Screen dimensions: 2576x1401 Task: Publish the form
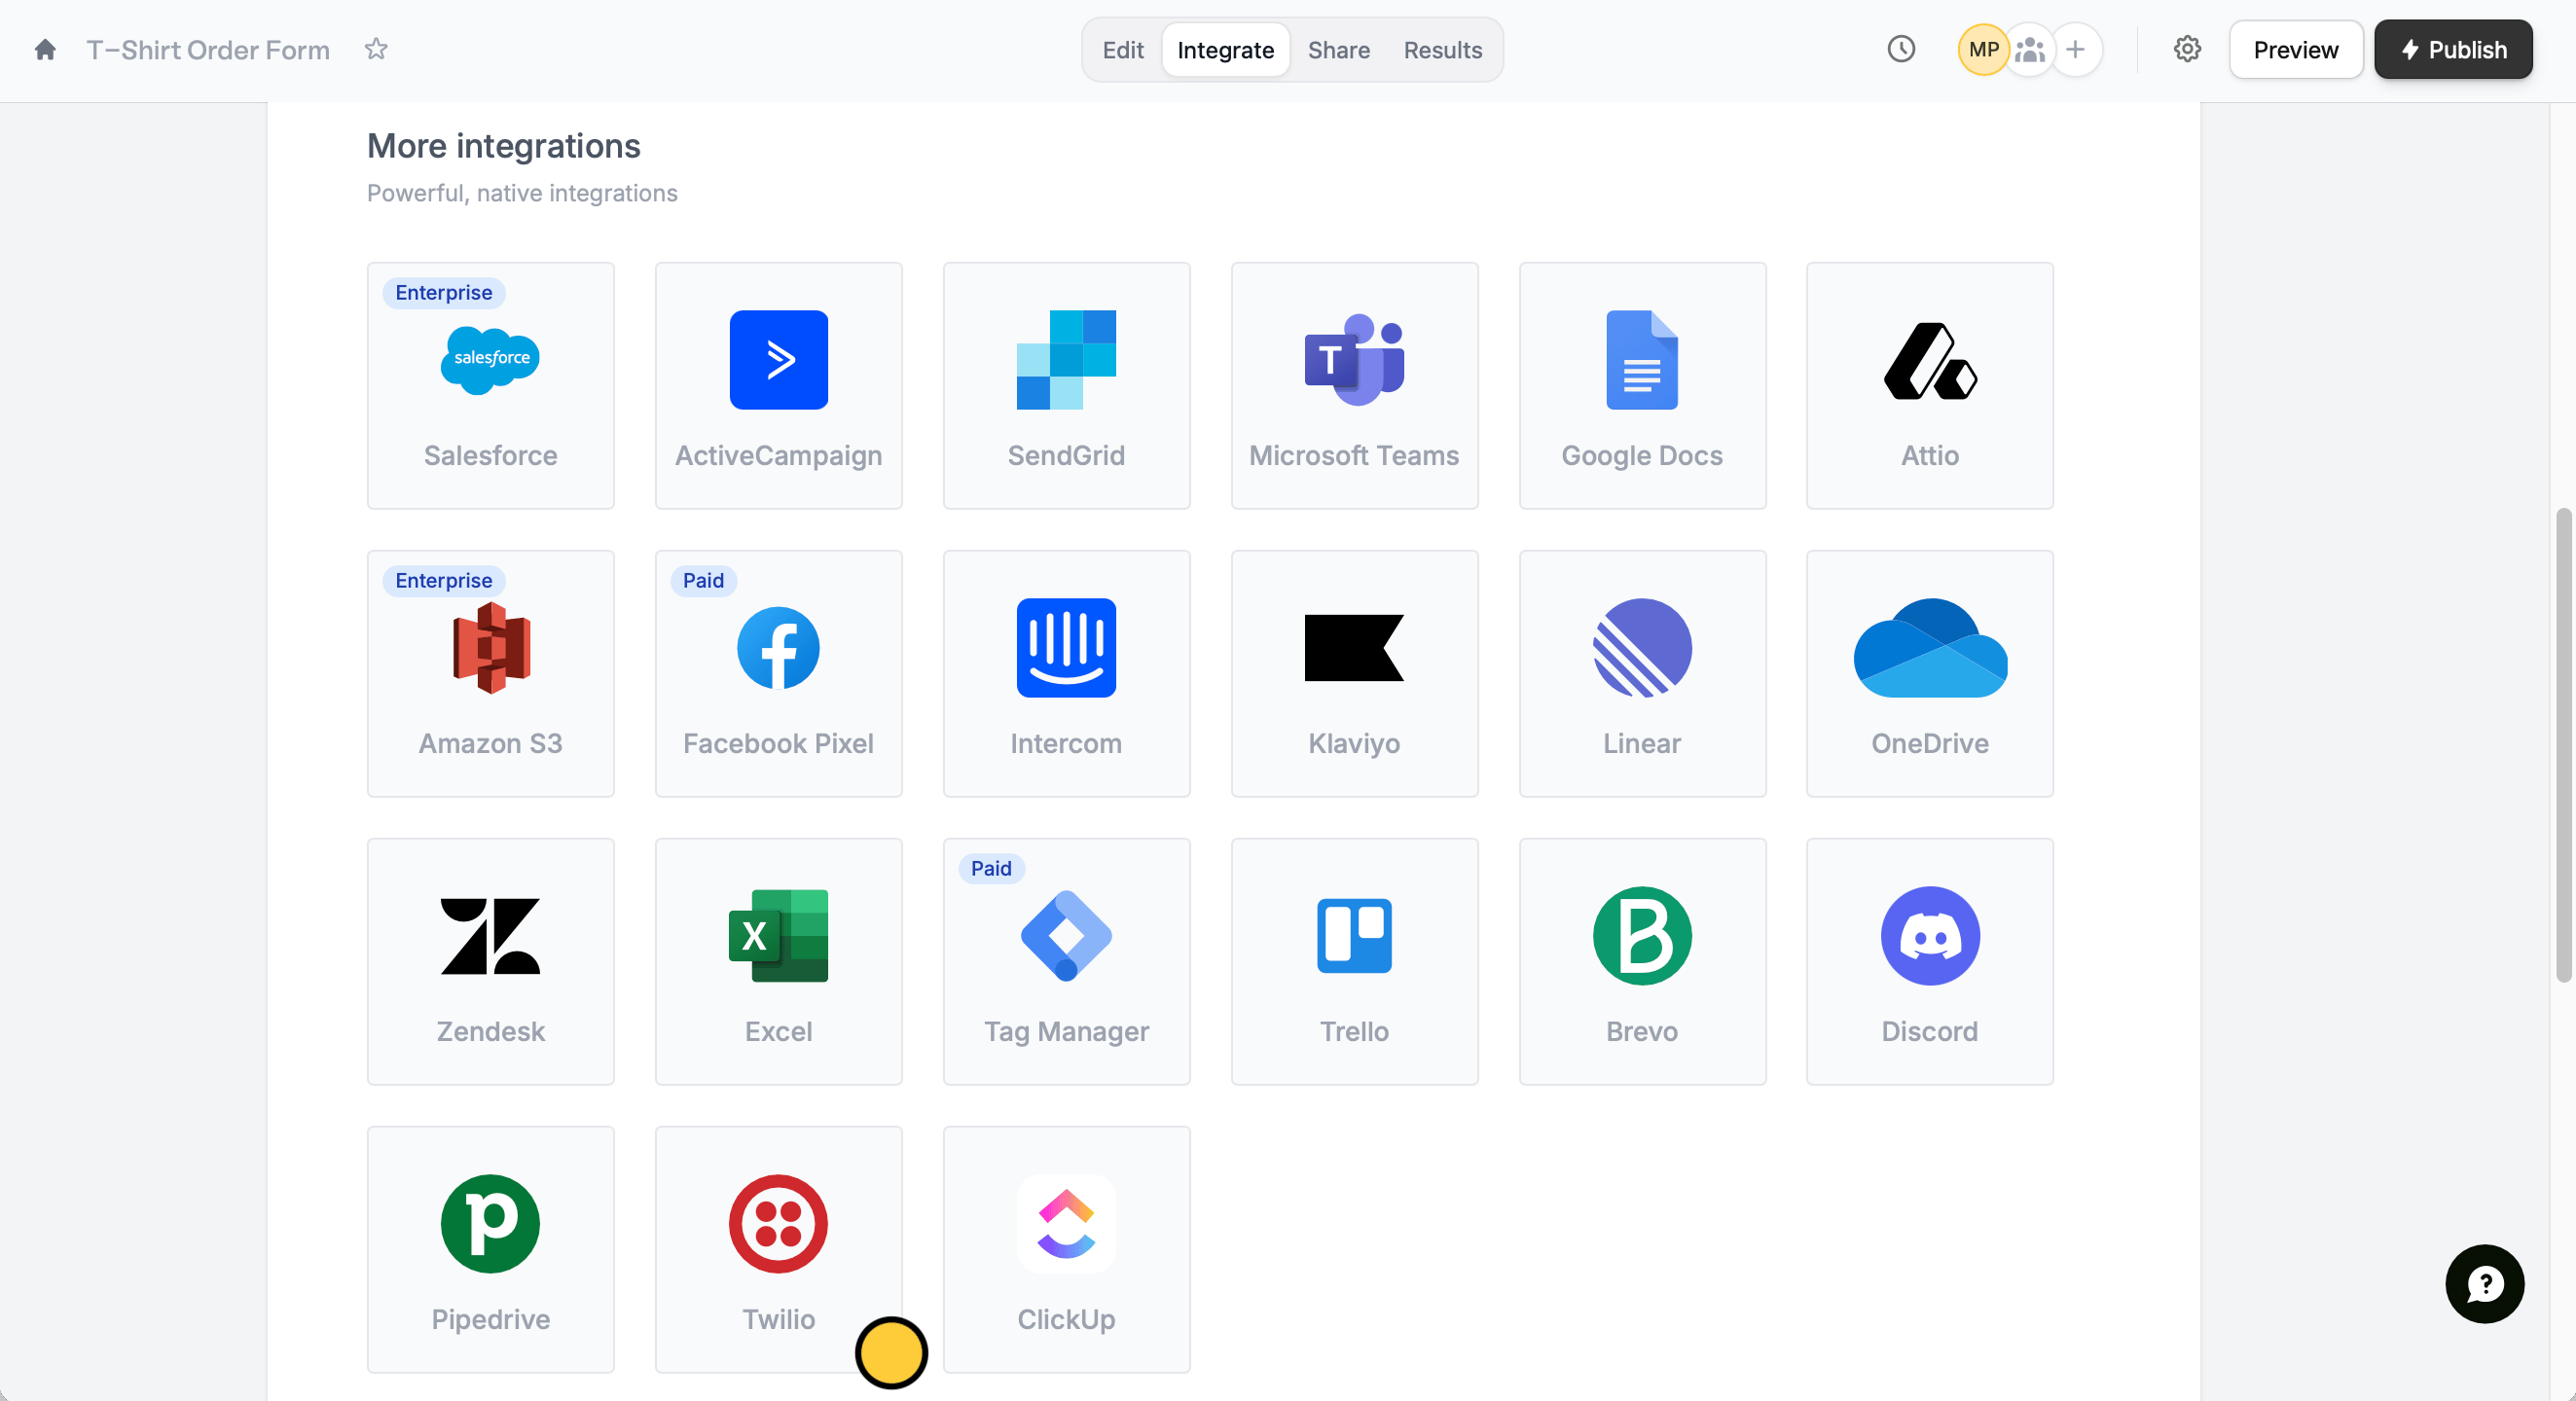point(2453,50)
